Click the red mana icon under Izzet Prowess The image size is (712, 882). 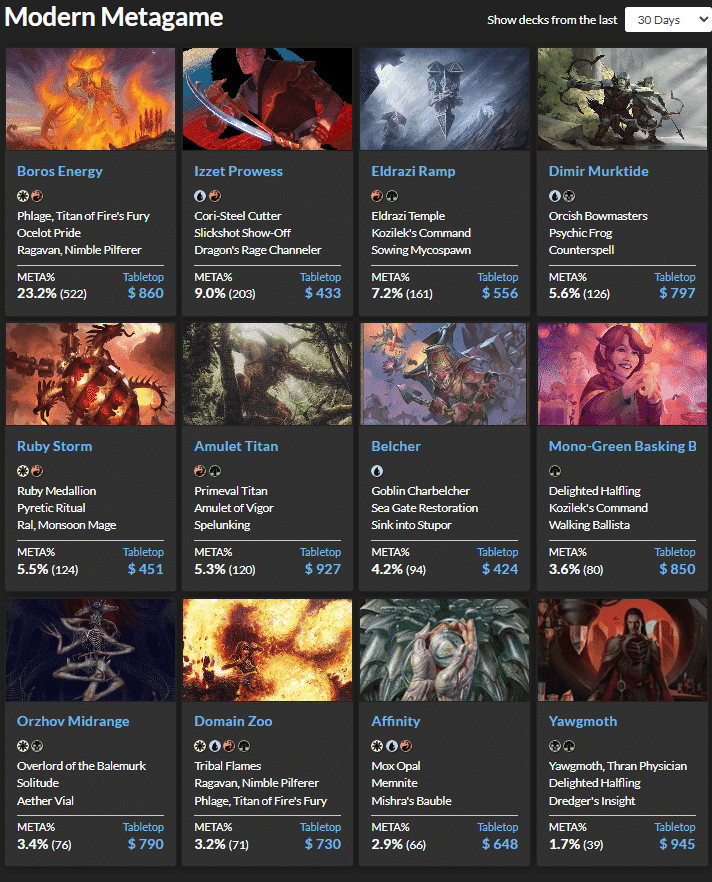[x=215, y=196]
